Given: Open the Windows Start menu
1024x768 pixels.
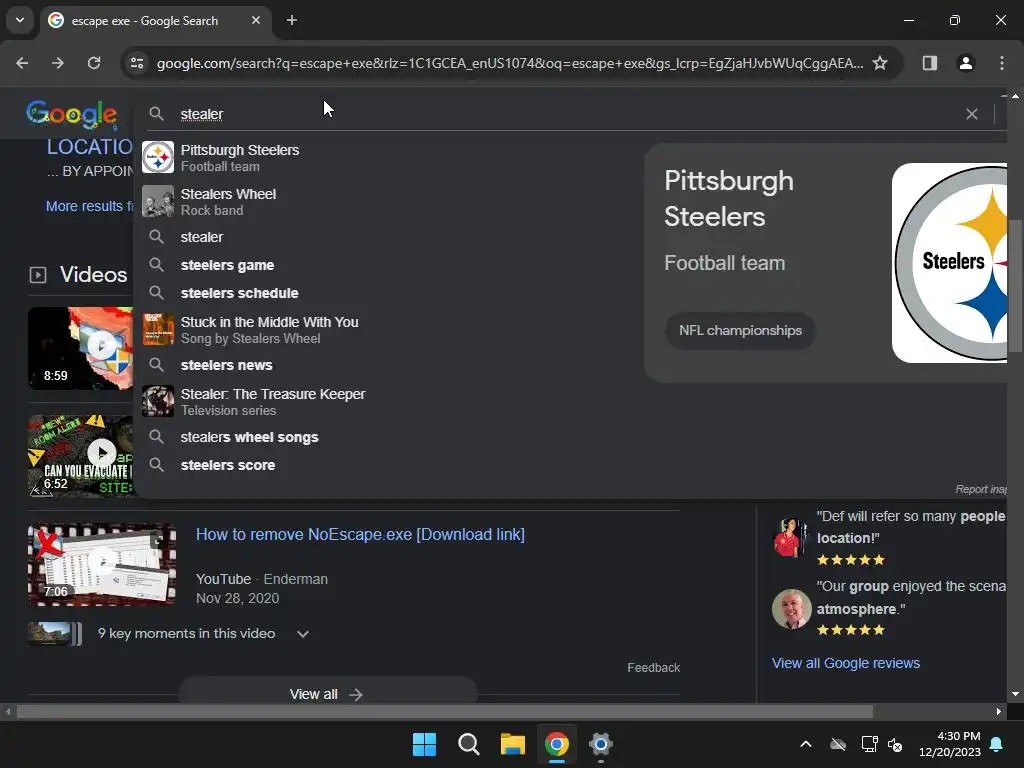Looking at the screenshot, I should 424,744.
